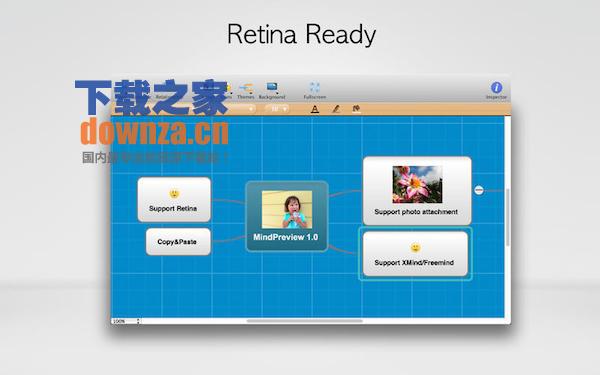
Task: Click the child photo in central node
Action: 287,210
